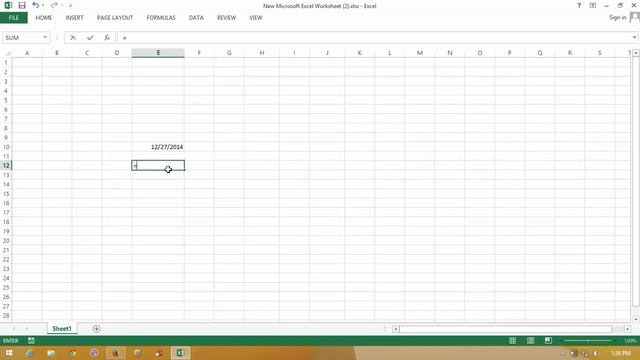640x360 pixels.
Task: Click the Undo arrow icon
Action: pyautogui.click(x=36, y=5)
